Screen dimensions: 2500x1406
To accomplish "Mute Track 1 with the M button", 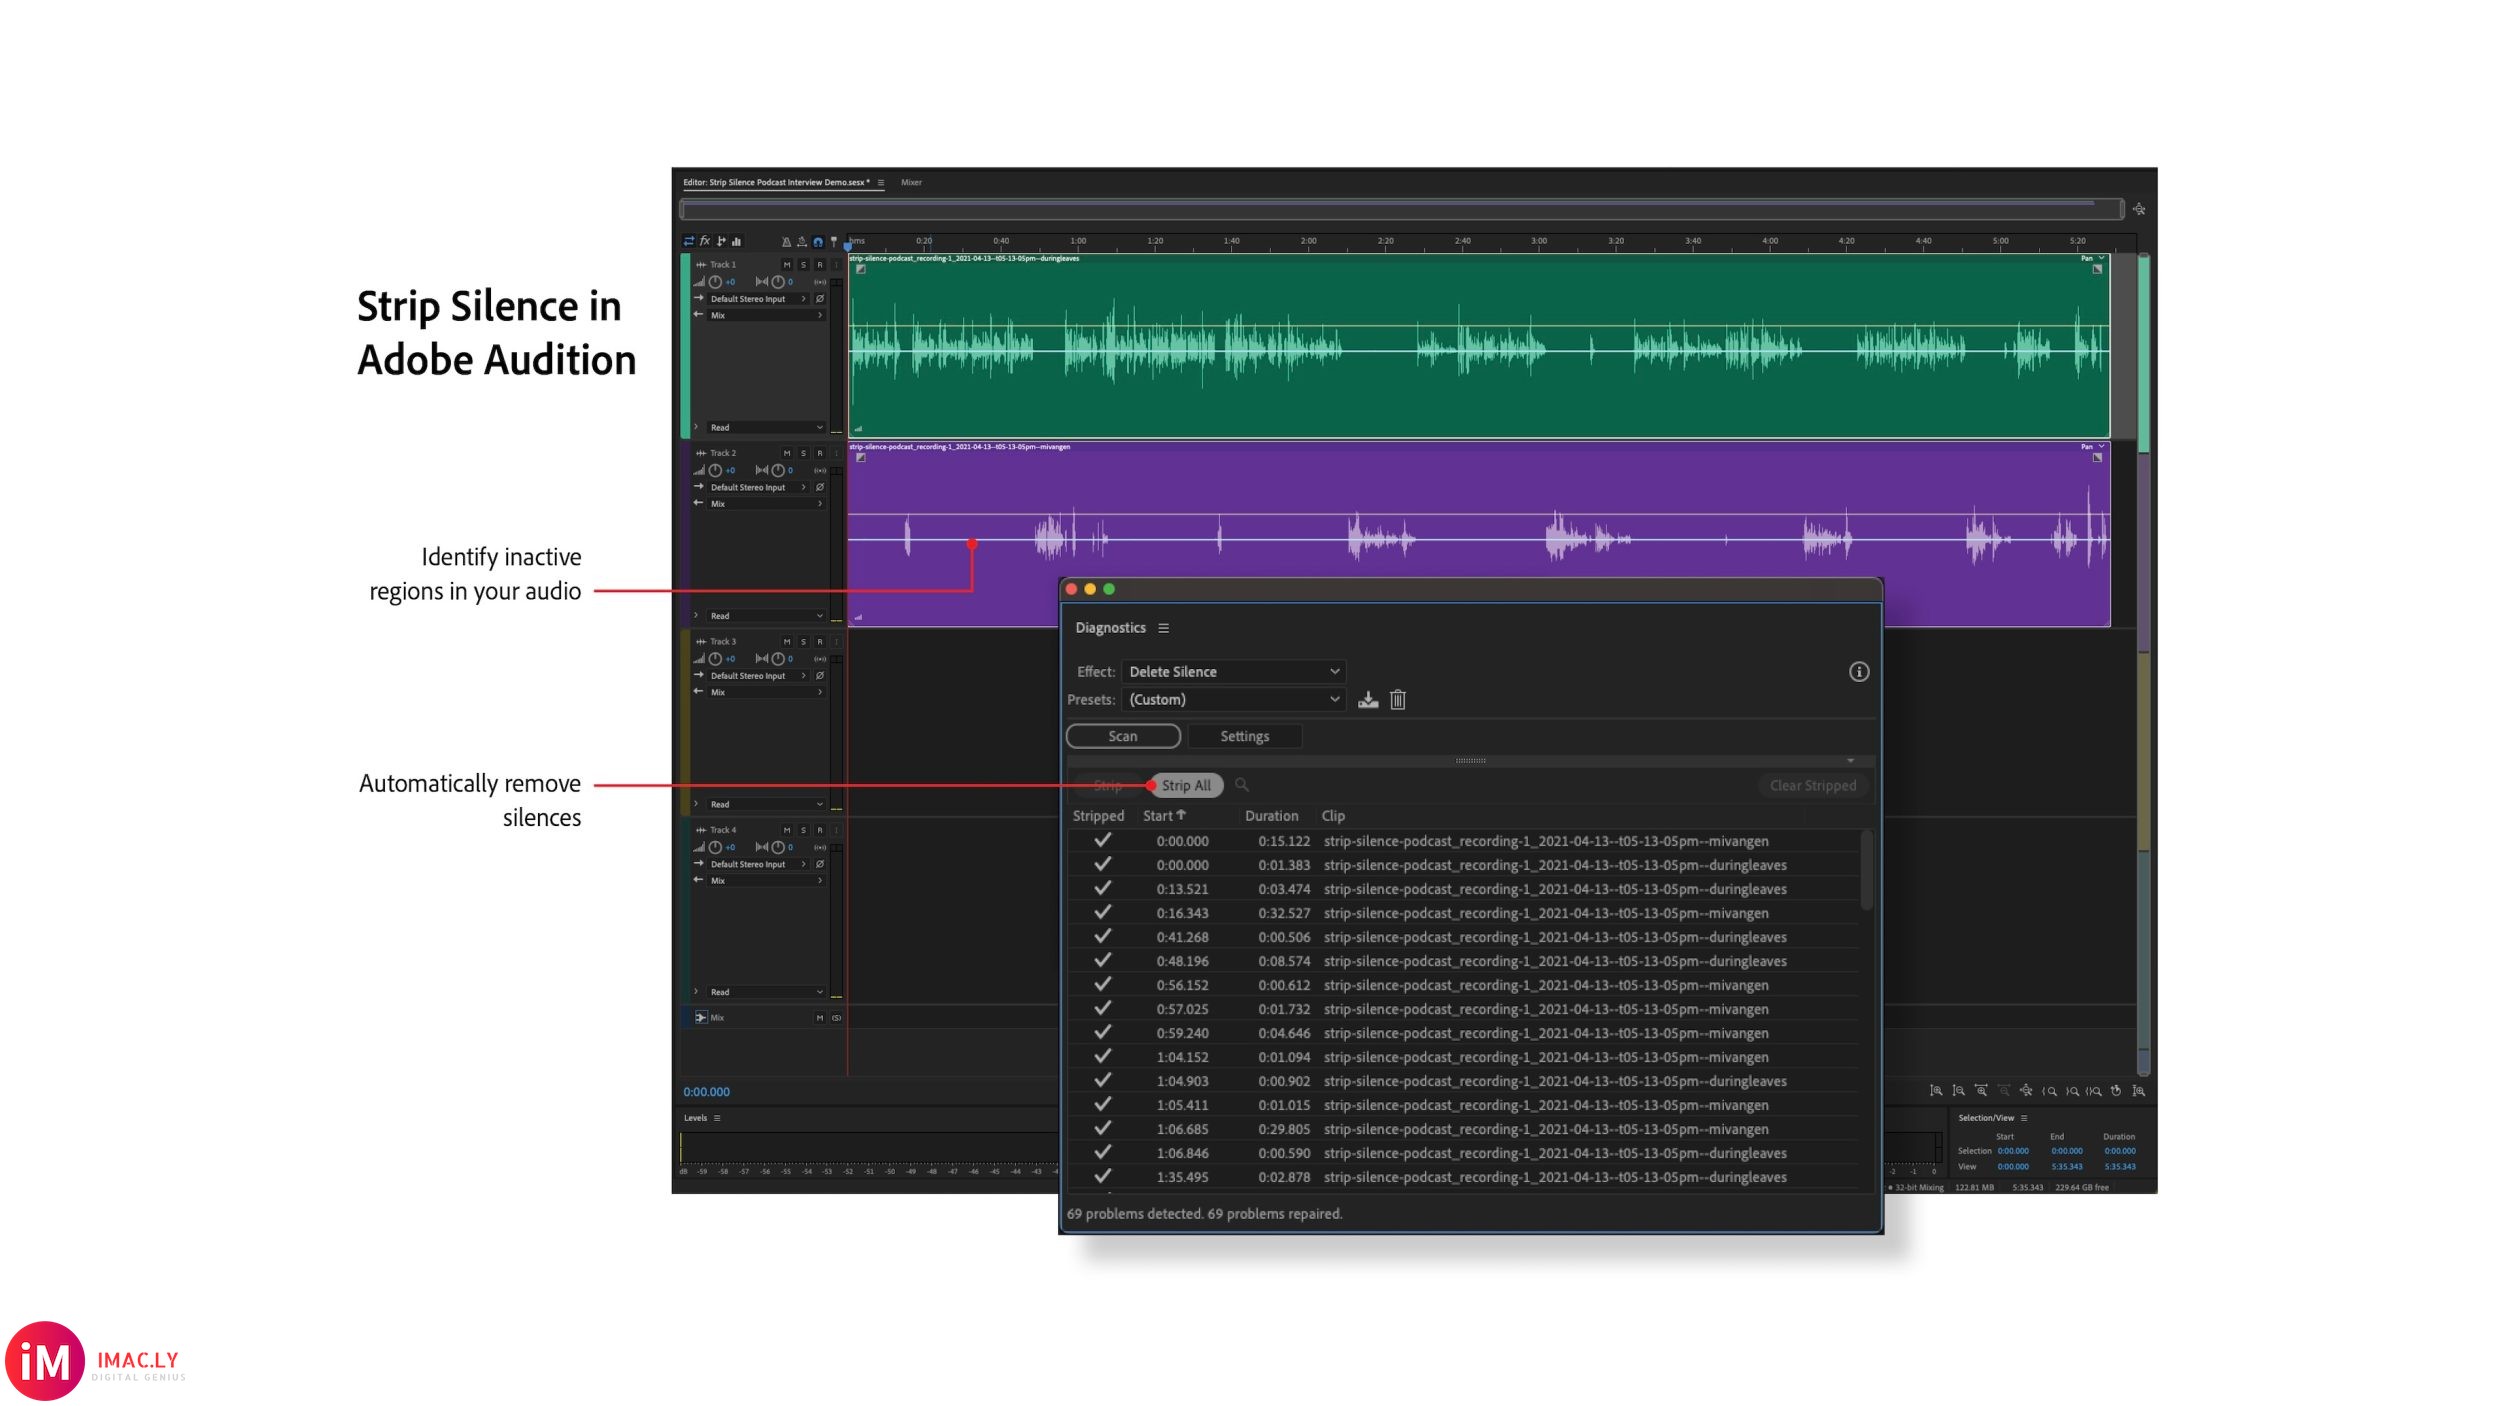I will click(x=787, y=265).
